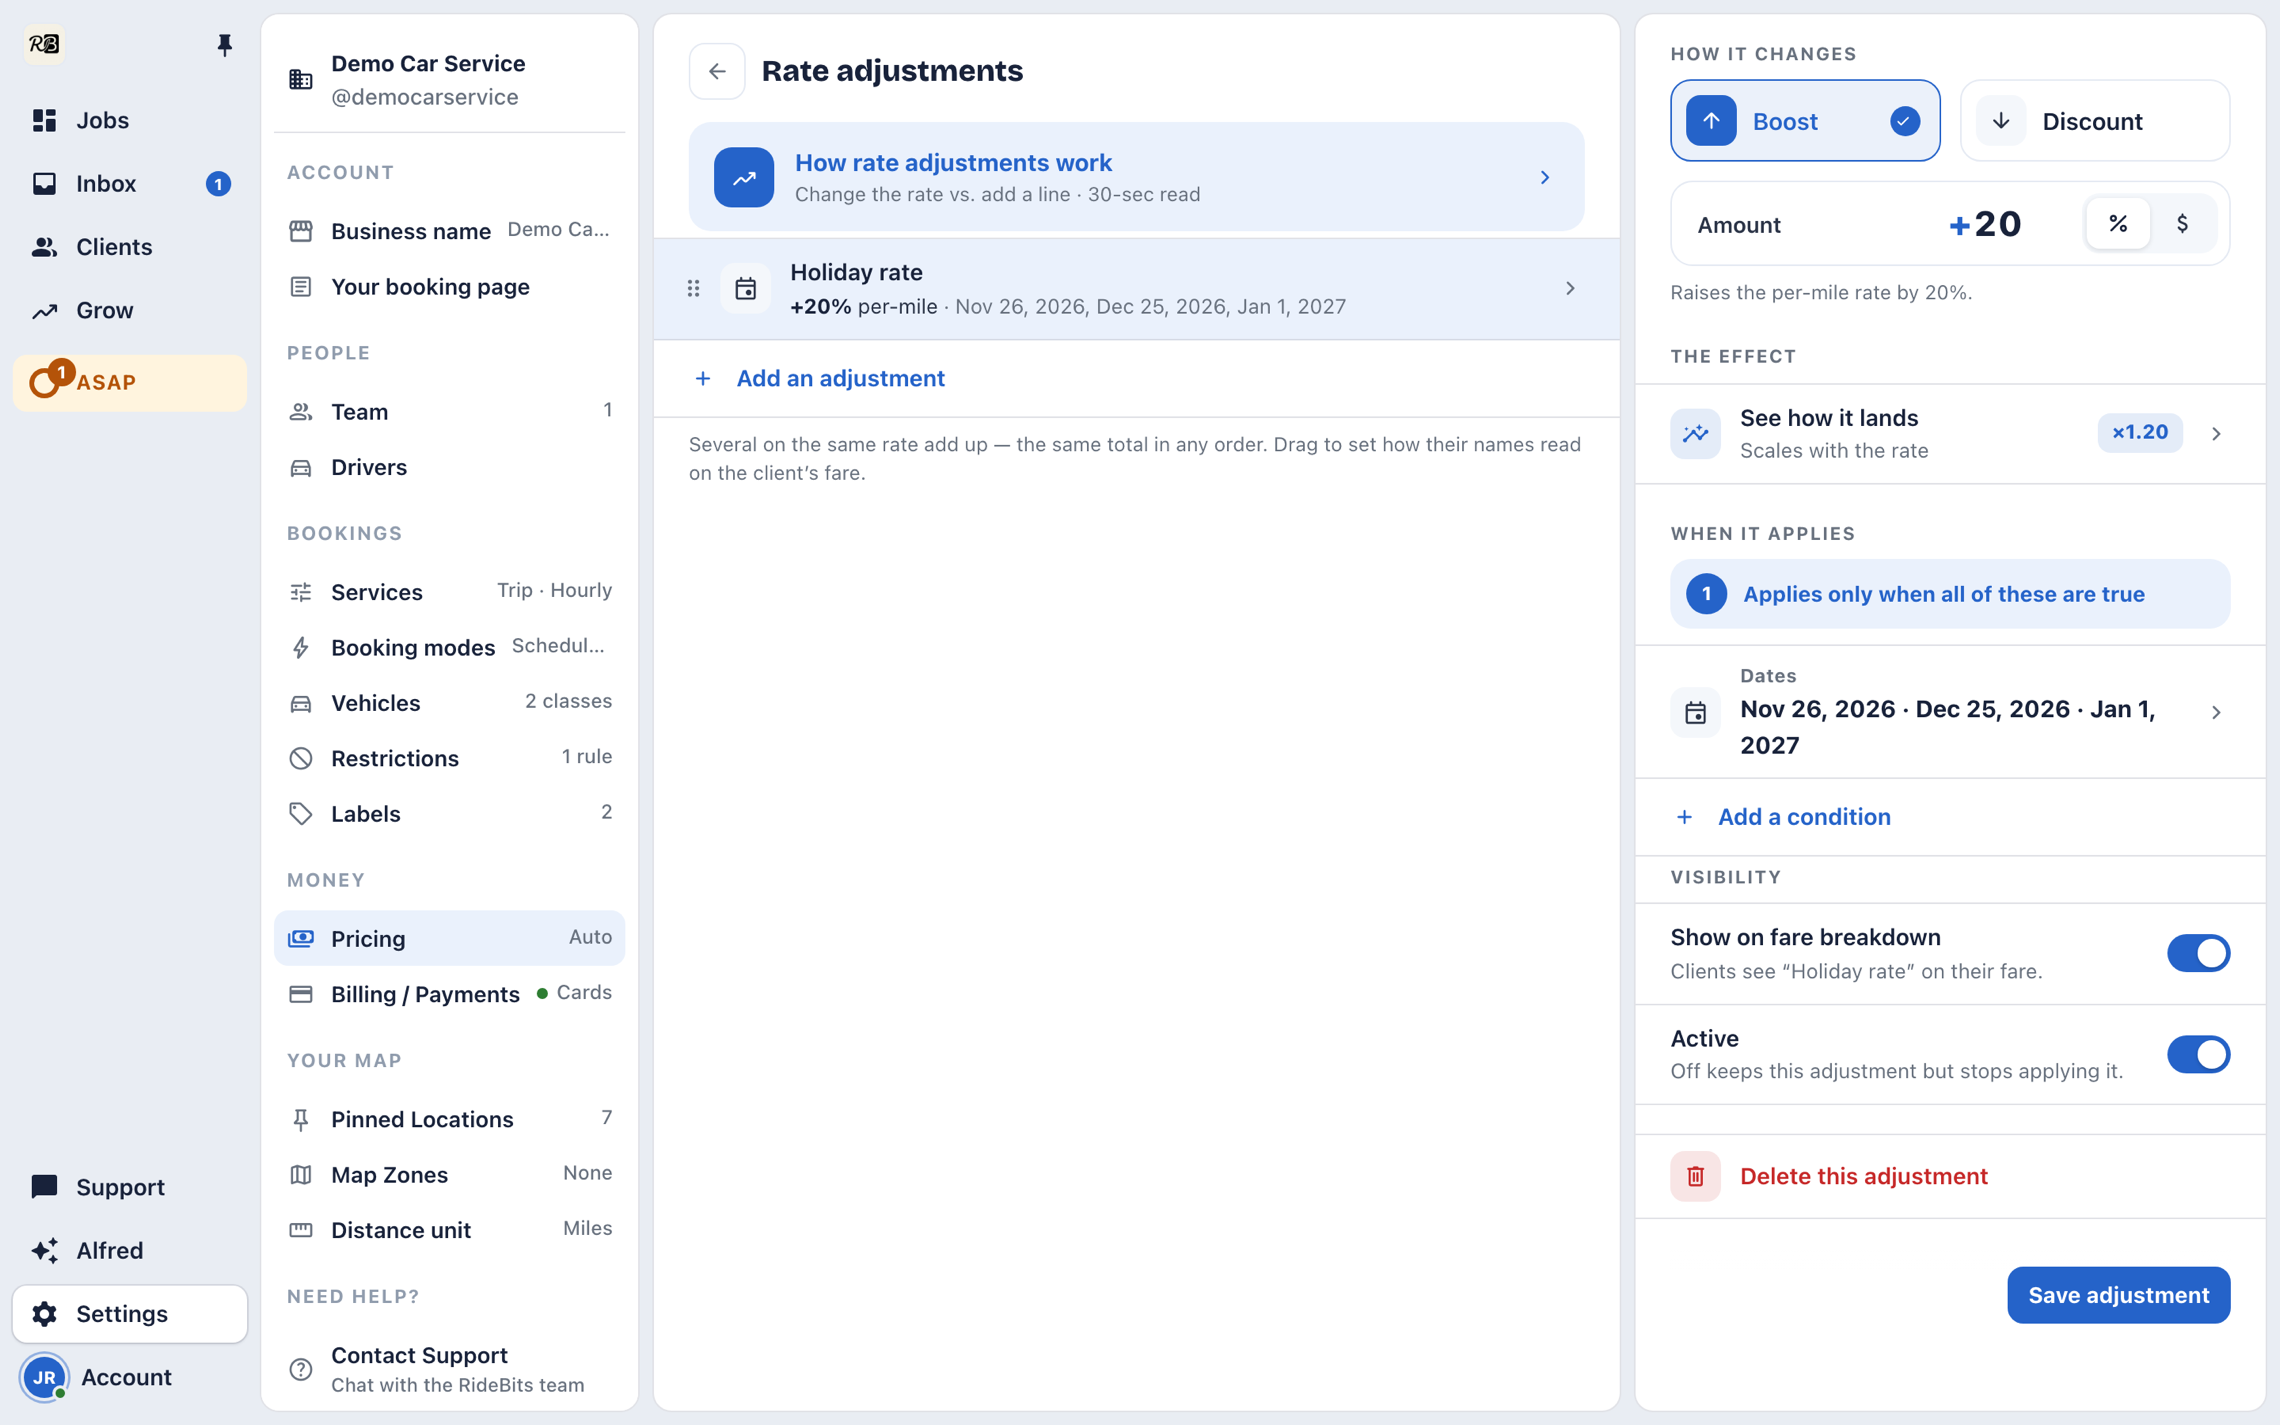Click the calendar icon in Dates condition
Screen dimensions: 2280x1425
1695,712
